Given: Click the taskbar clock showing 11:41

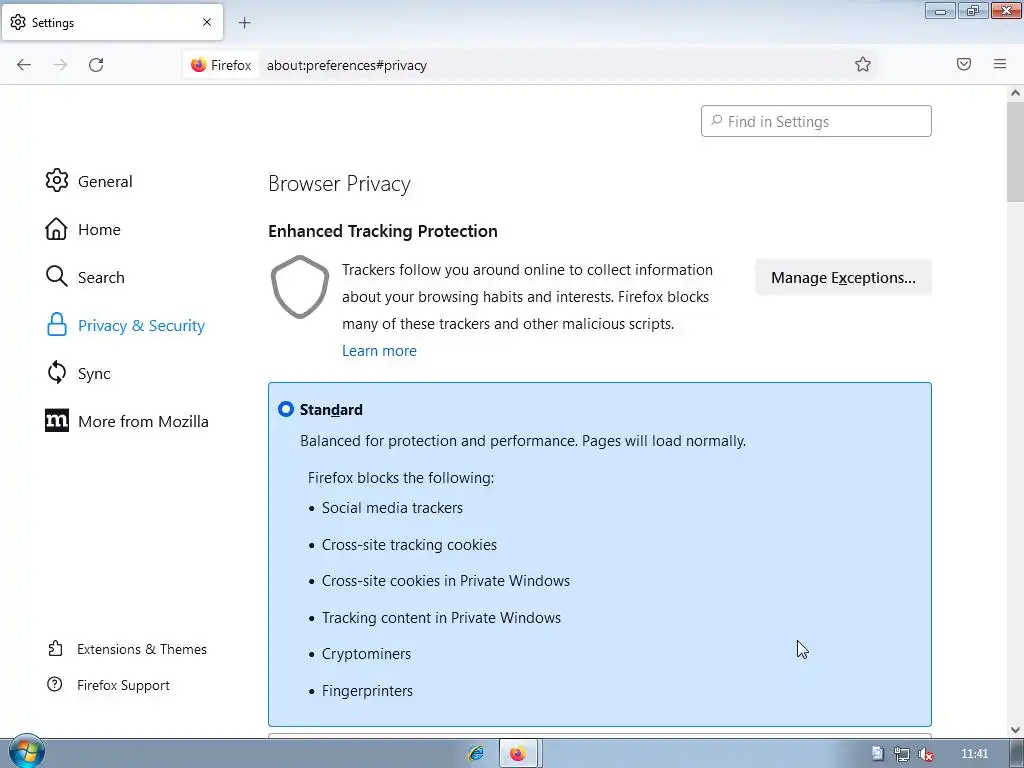Looking at the screenshot, I should (x=974, y=754).
